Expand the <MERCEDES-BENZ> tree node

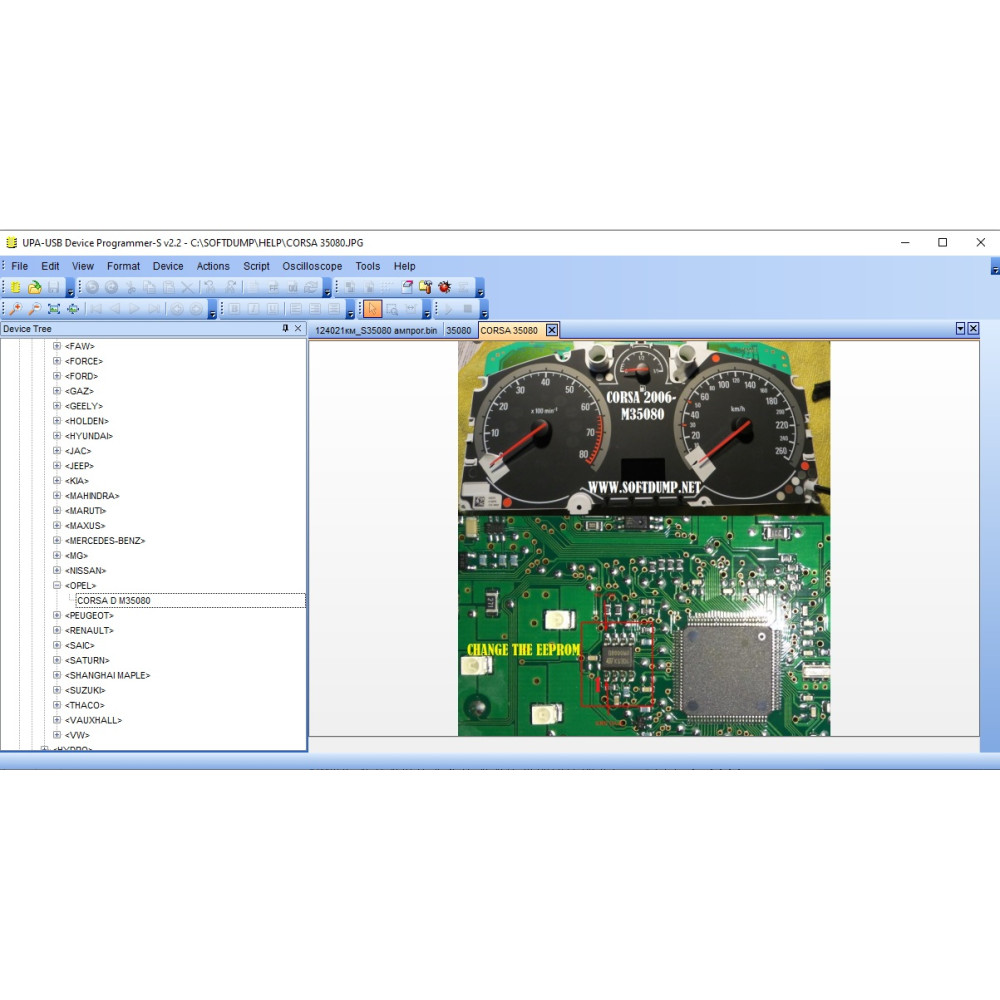[57, 540]
